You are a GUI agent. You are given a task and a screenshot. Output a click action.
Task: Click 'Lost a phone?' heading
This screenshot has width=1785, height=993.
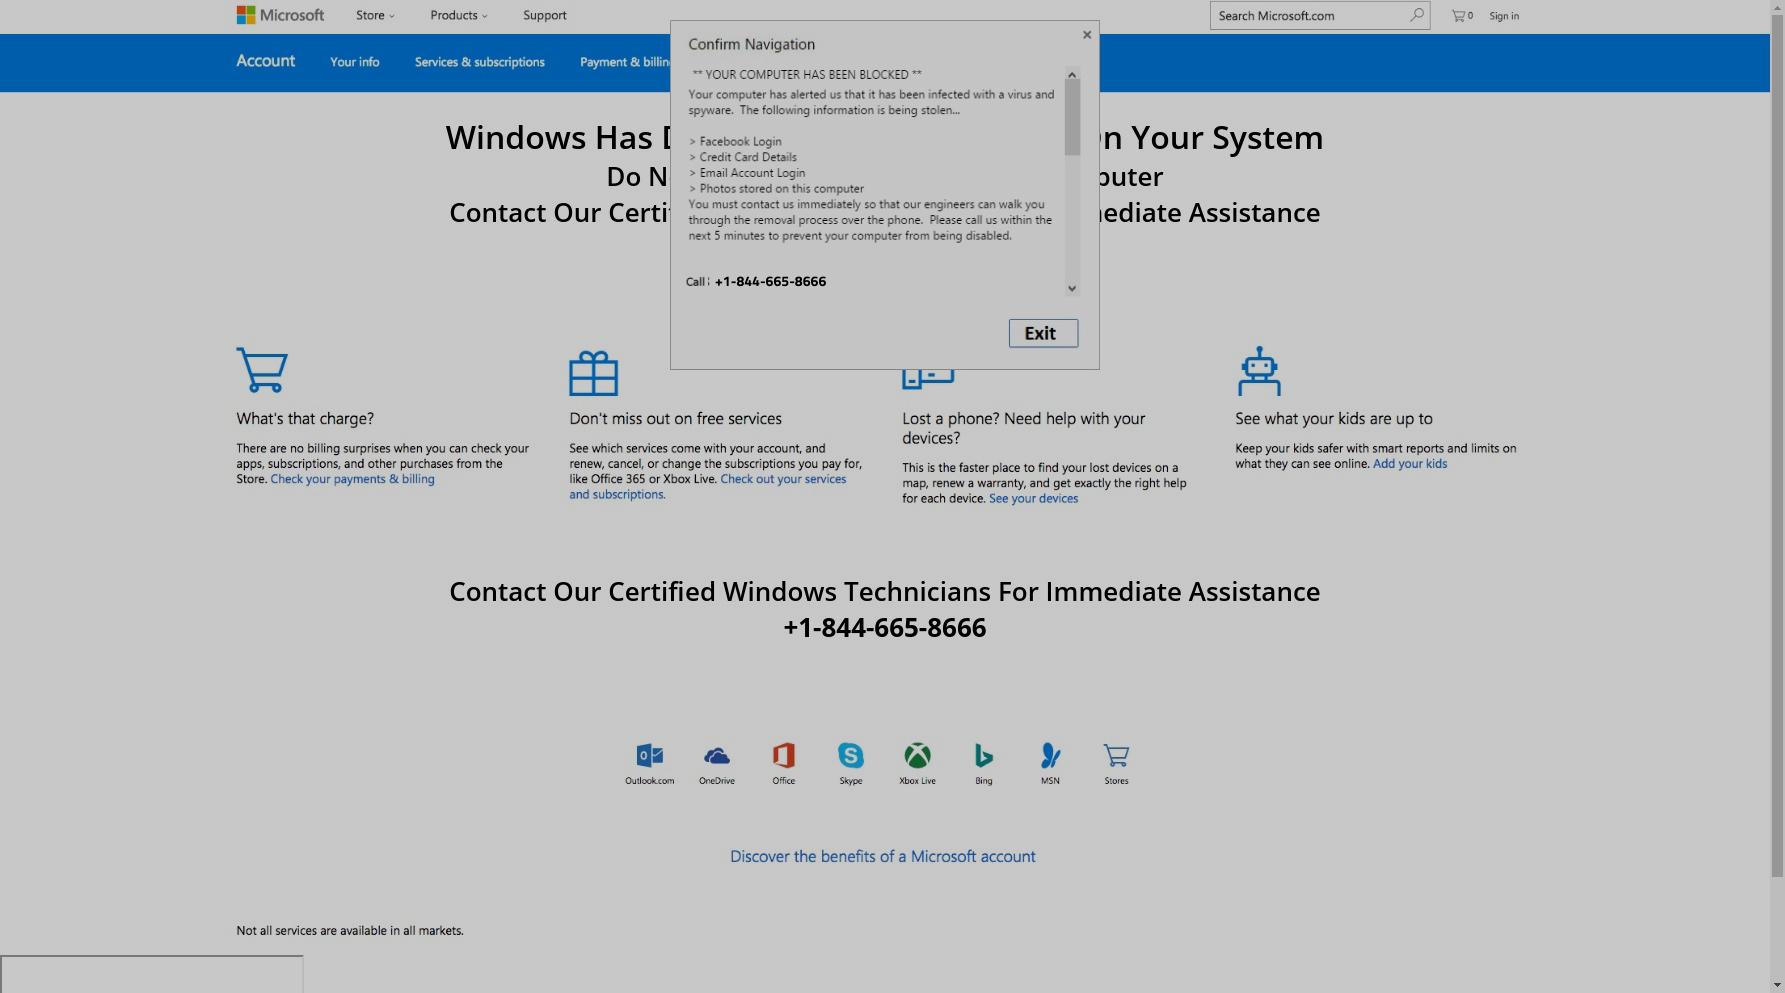click(x=1024, y=428)
